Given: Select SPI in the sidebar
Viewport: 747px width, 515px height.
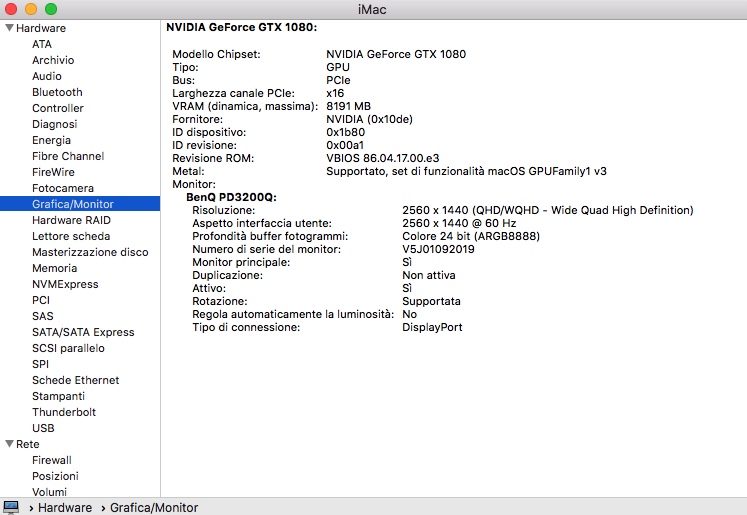Looking at the screenshot, I should [40, 364].
